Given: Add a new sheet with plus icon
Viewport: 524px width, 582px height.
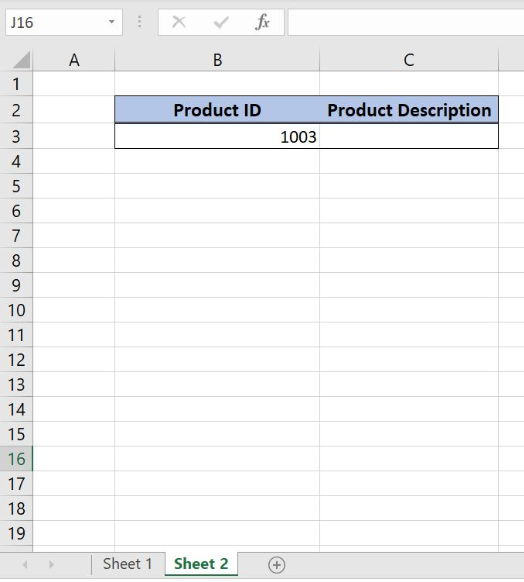Looking at the screenshot, I should (x=276, y=565).
